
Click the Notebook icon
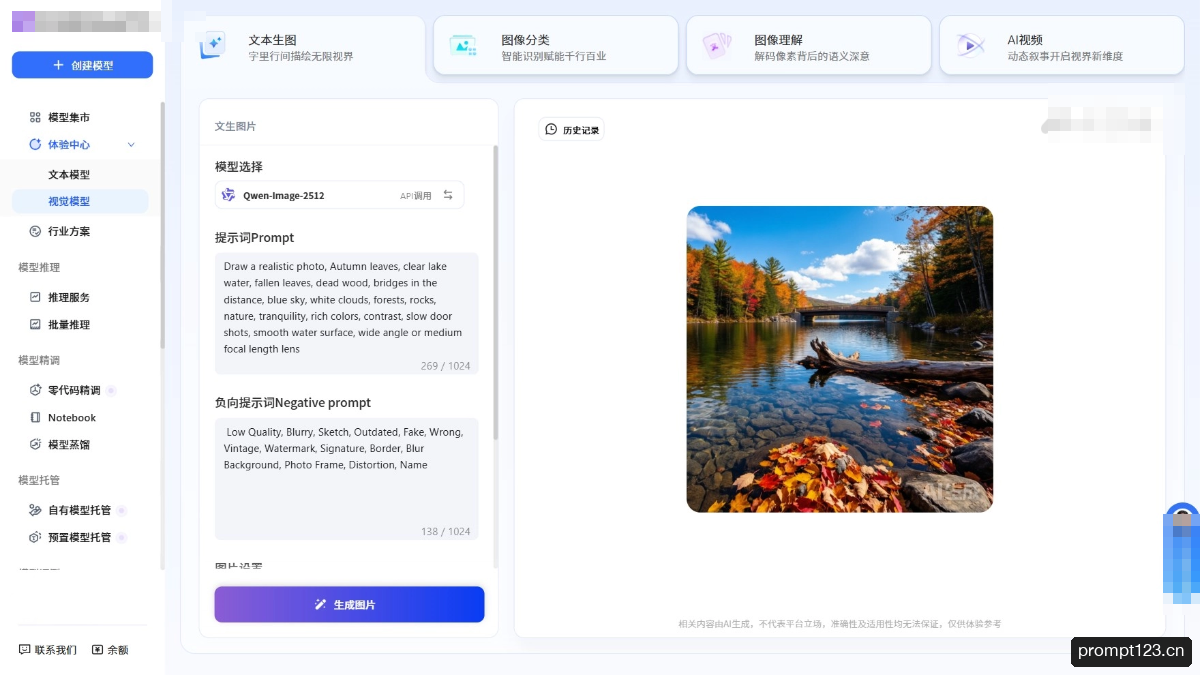click(35, 417)
